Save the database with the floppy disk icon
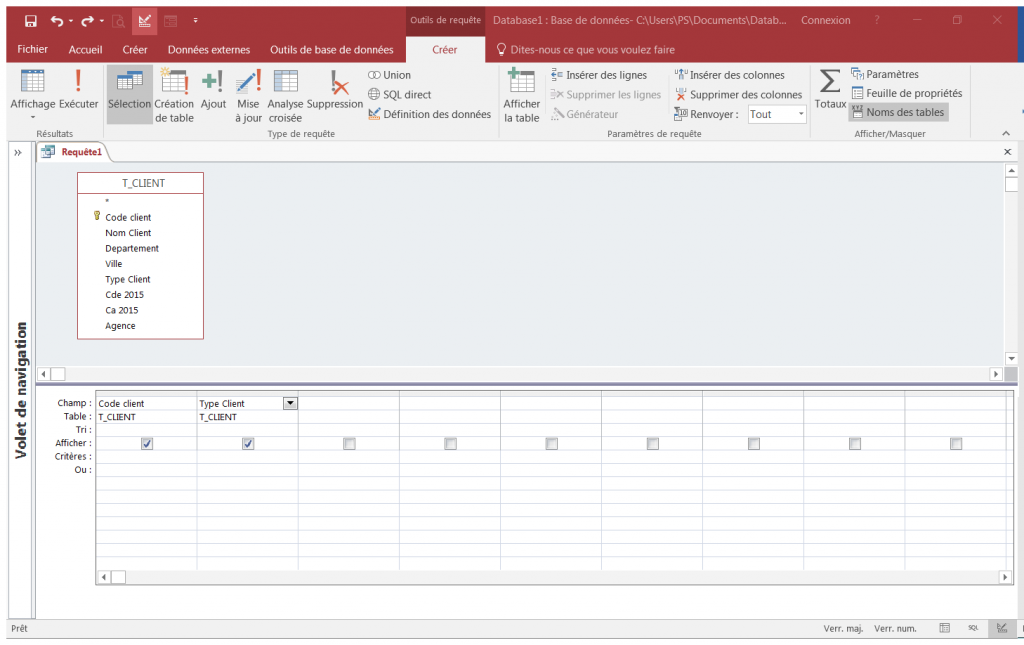1024x645 pixels. [31, 21]
